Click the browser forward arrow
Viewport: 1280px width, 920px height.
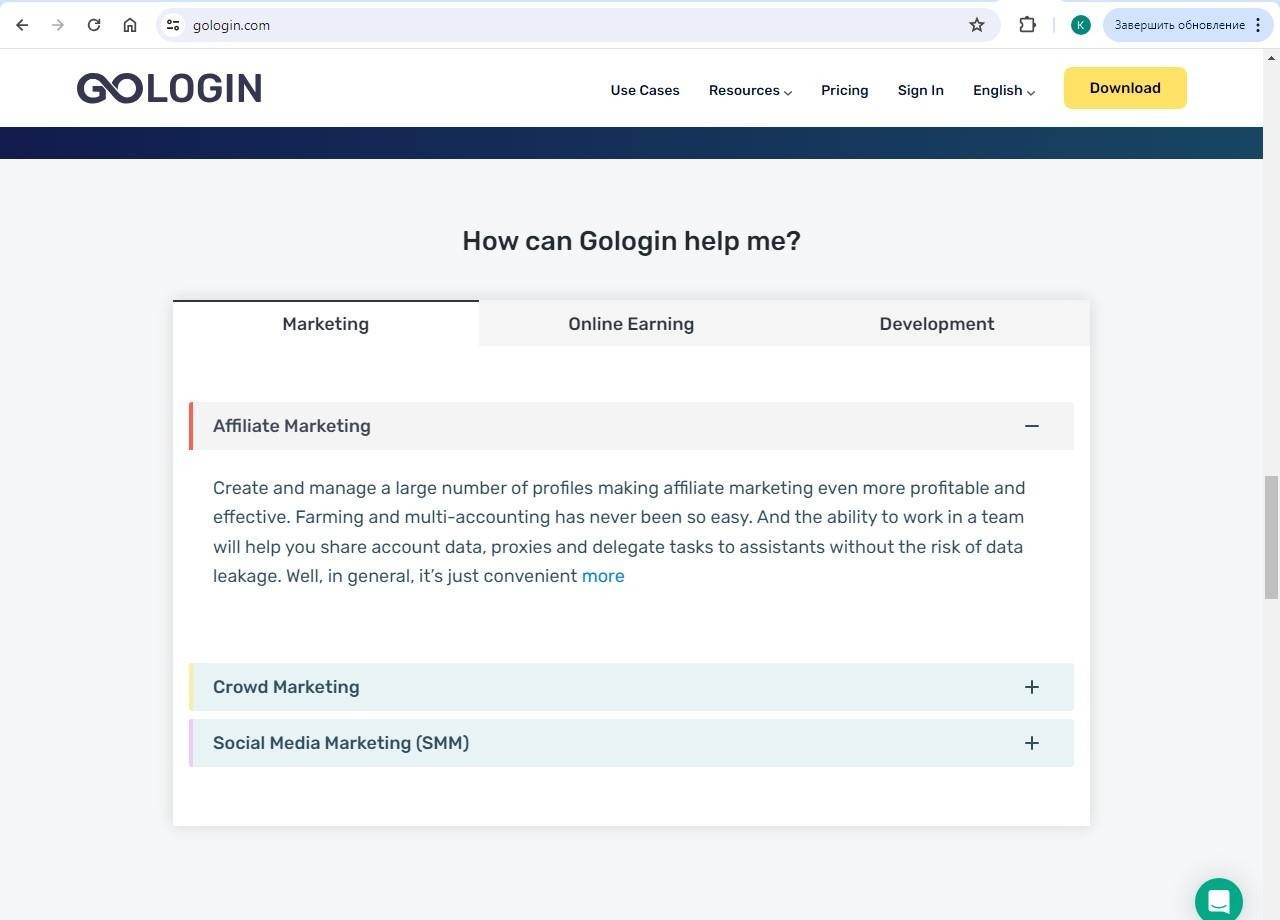point(58,25)
